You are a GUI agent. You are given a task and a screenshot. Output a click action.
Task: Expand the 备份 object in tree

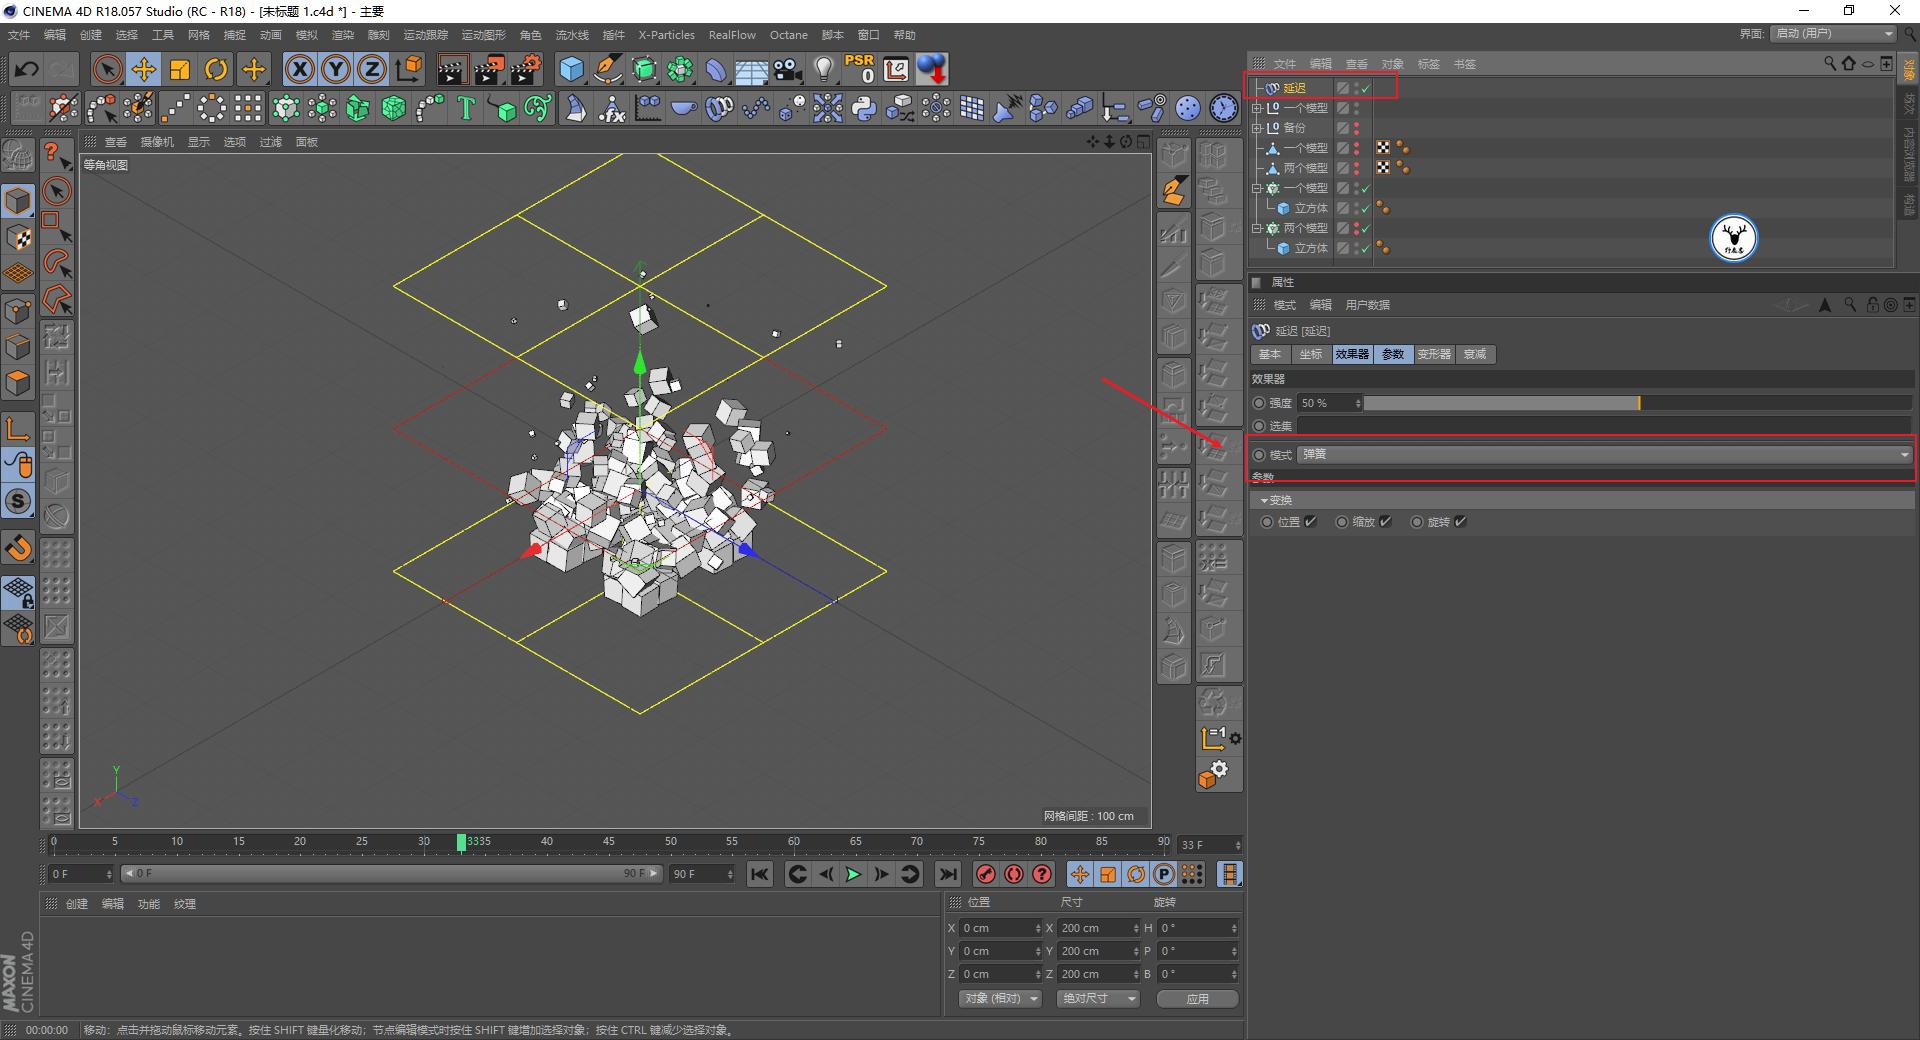tap(1257, 128)
